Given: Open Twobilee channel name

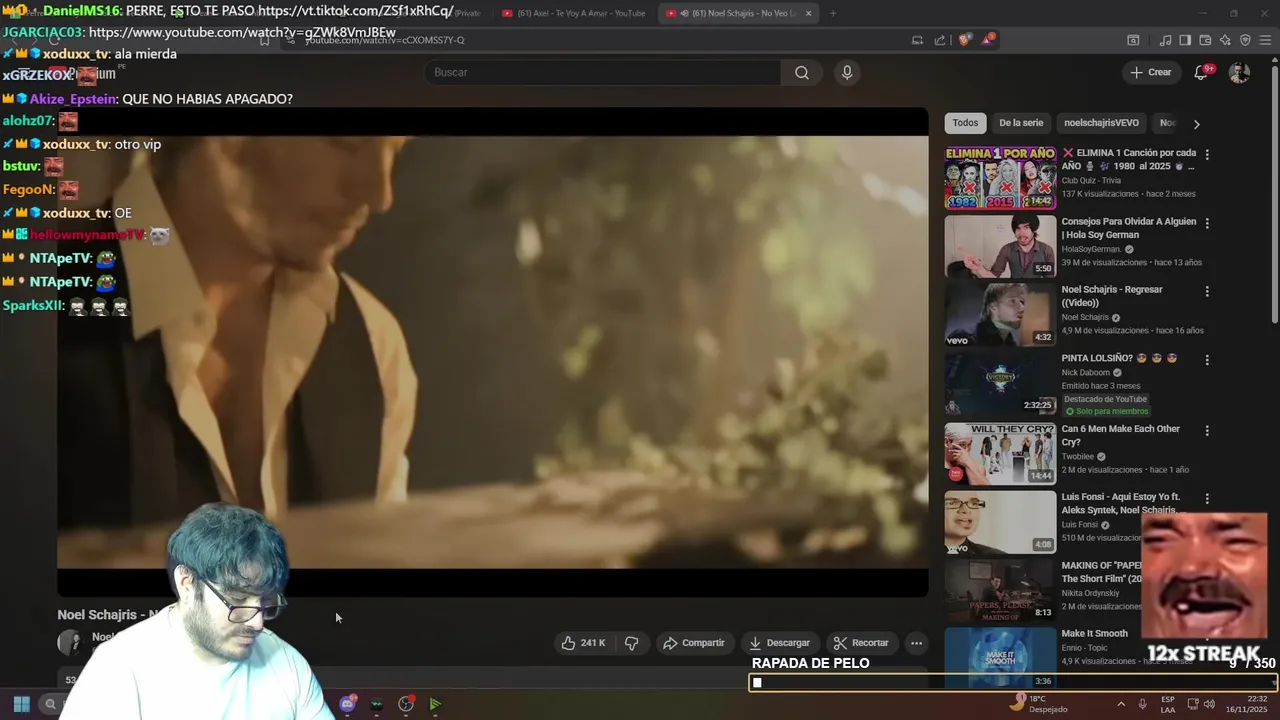Looking at the screenshot, I should (x=1077, y=457).
